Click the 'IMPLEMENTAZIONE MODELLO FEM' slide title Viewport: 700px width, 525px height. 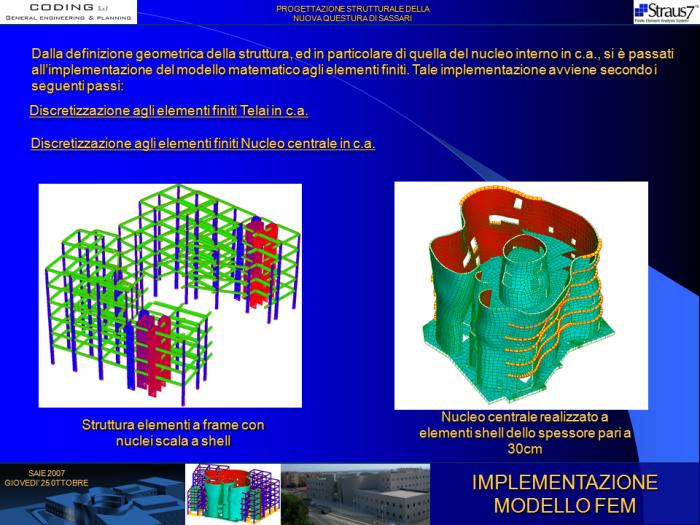(x=564, y=494)
